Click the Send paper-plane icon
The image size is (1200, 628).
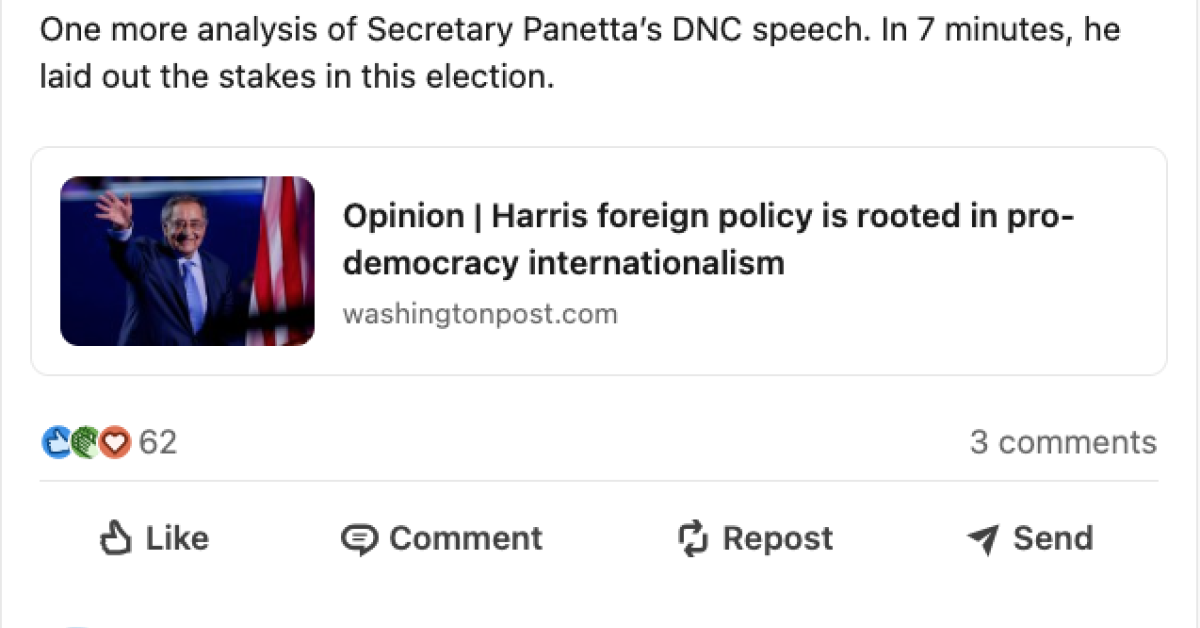click(x=984, y=537)
